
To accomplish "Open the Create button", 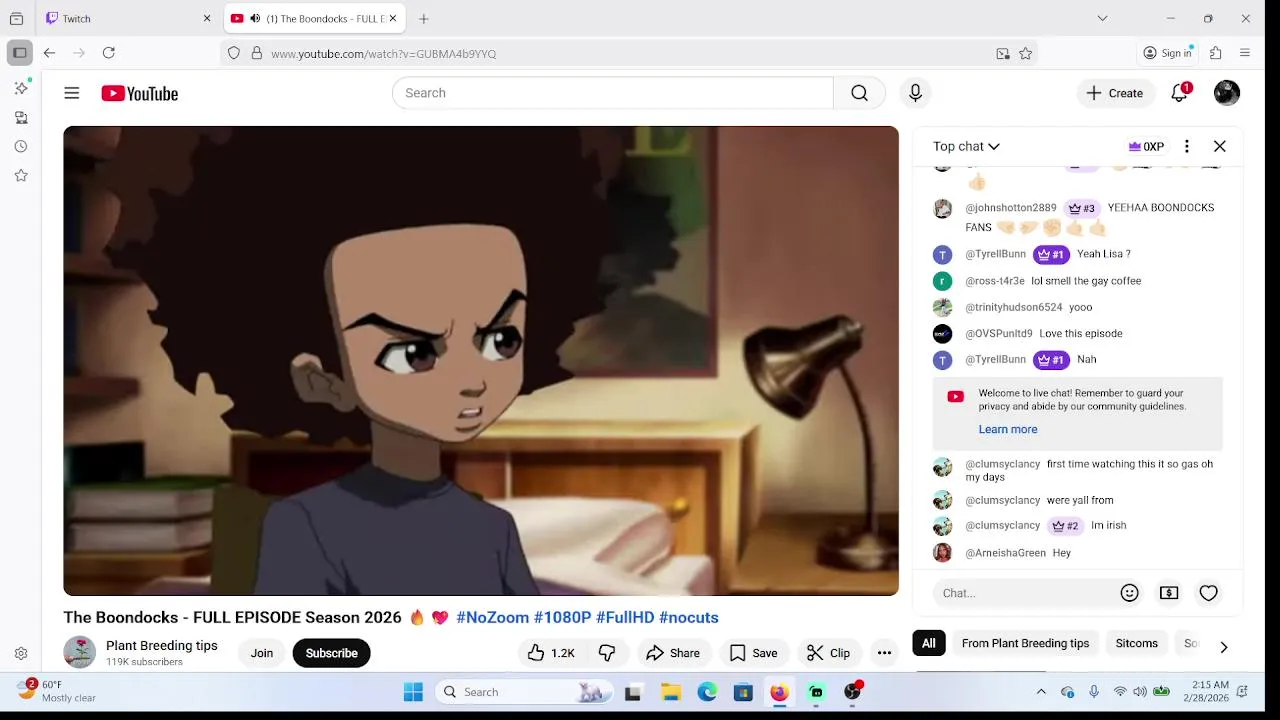I will click(1115, 93).
